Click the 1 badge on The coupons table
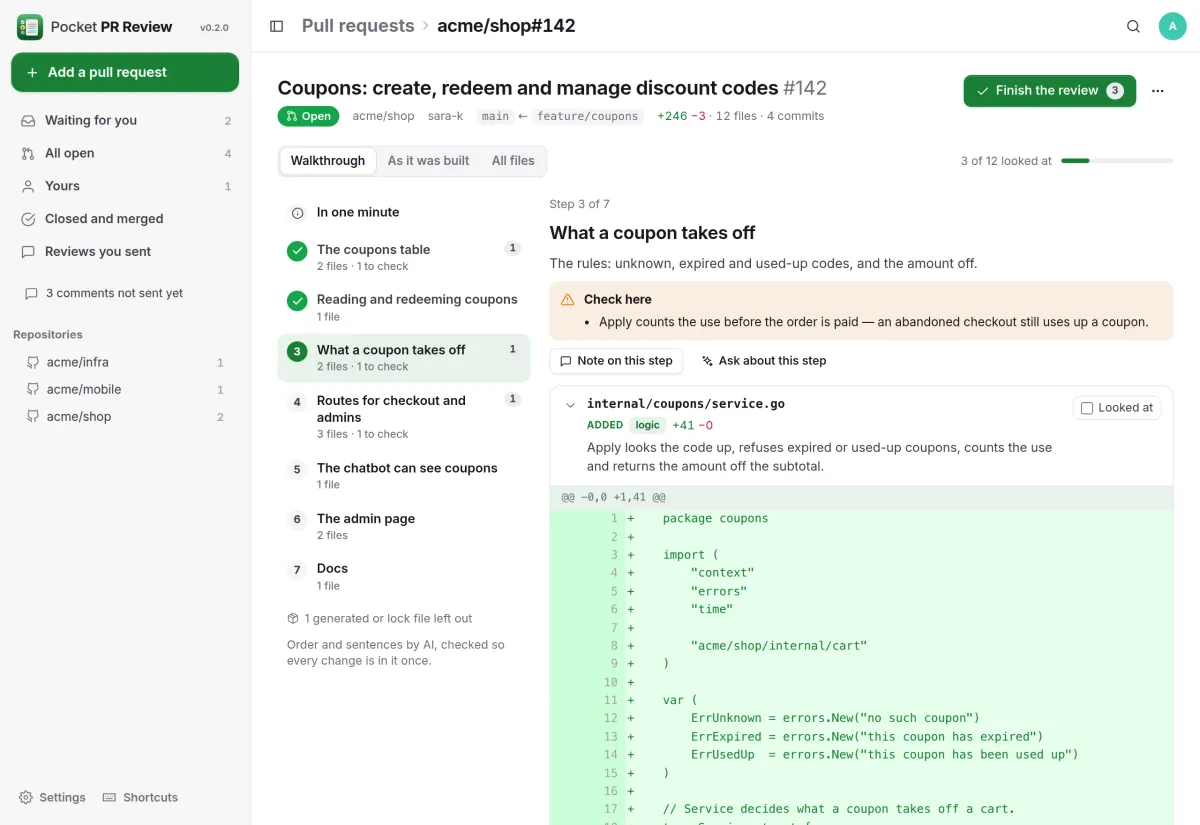Viewport: 1200px width, 825px height. (x=513, y=249)
